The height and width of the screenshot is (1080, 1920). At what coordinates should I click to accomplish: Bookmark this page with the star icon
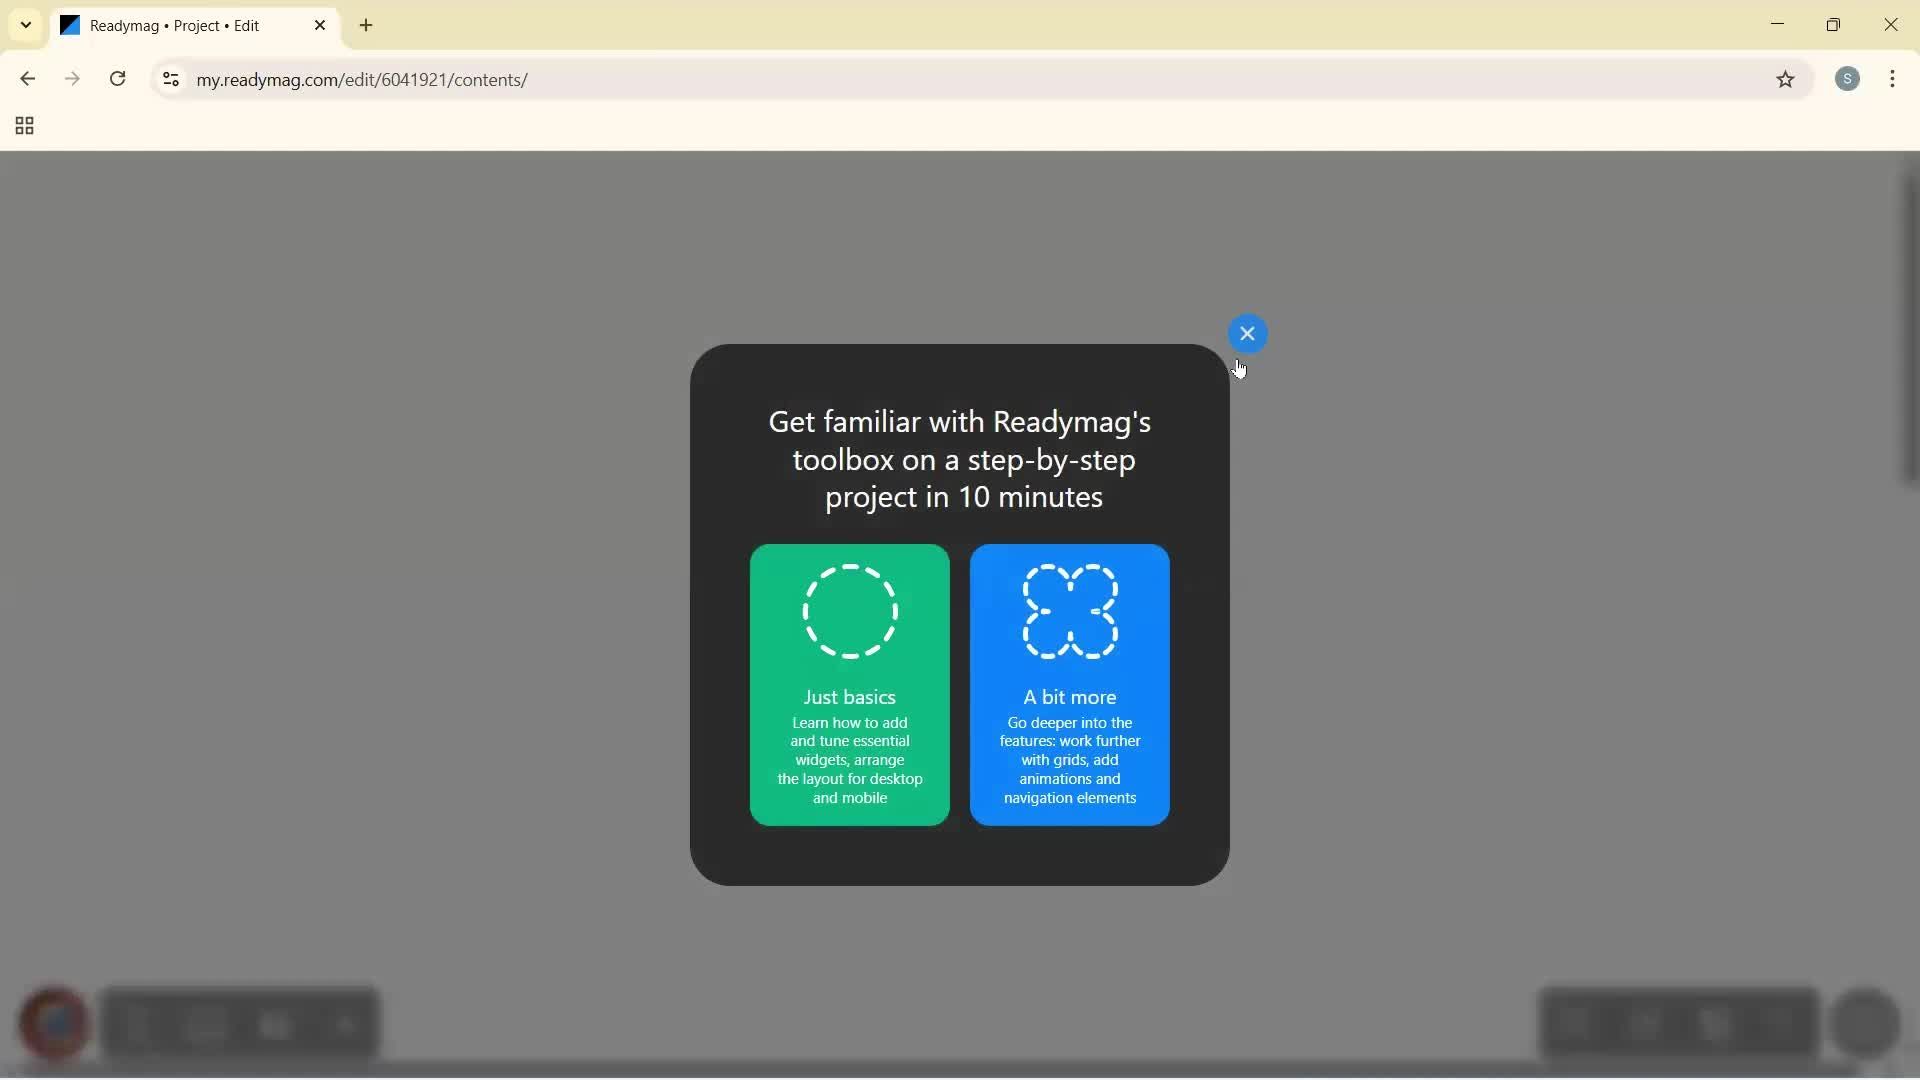click(x=1786, y=79)
